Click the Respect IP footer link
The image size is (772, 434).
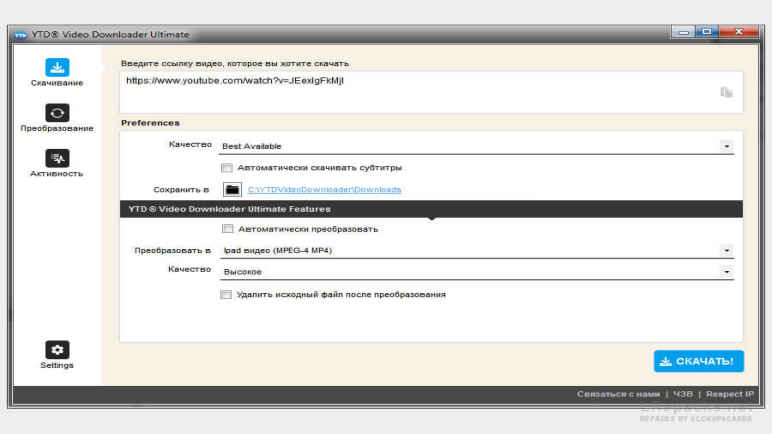coord(732,395)
